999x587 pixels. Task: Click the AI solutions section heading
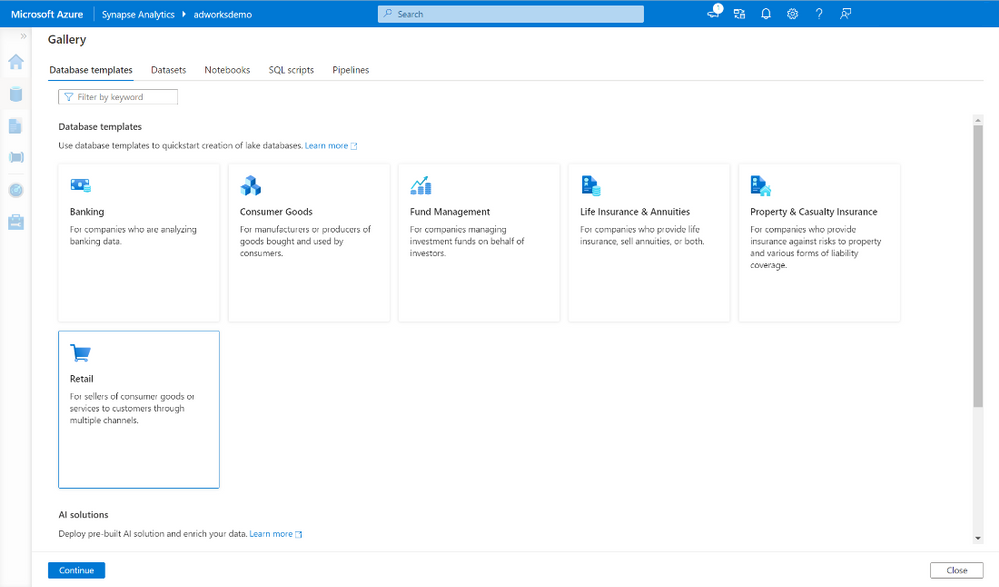pos(83,515)
